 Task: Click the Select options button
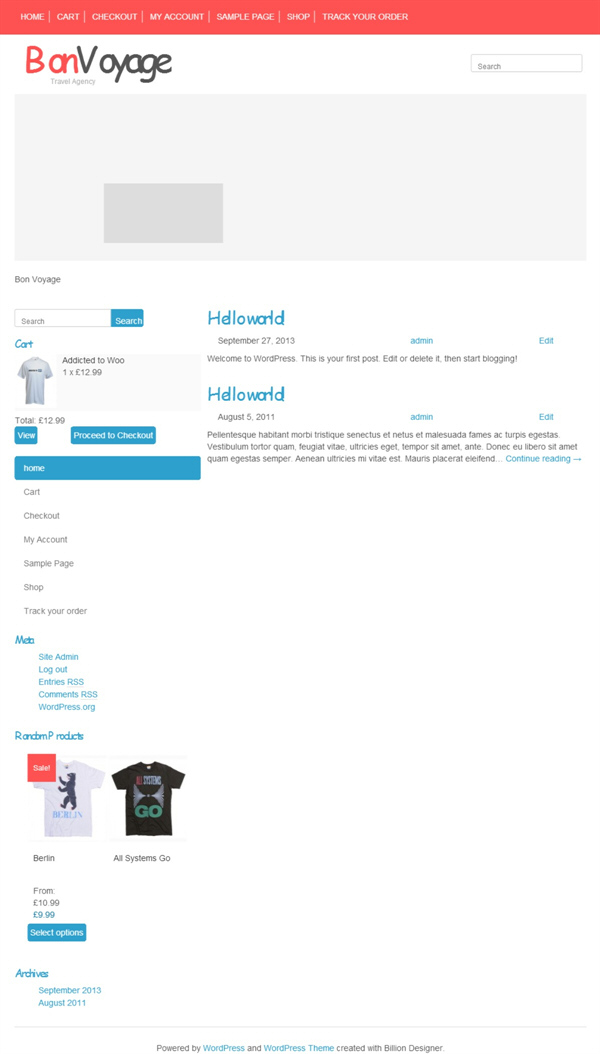pyautogui.click(x=57, y=932)
